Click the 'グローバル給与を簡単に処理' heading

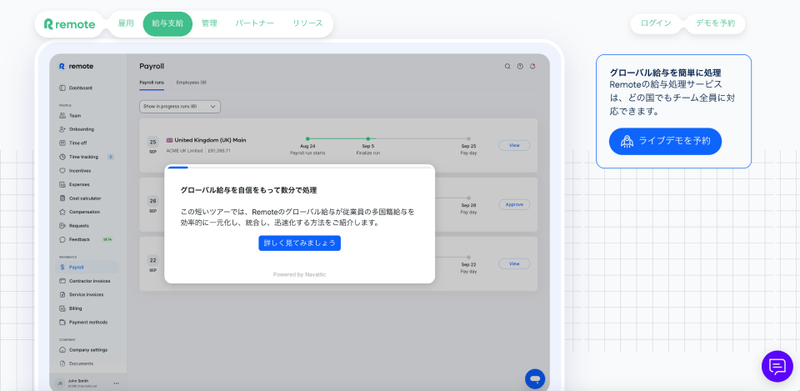pos(665,73)
